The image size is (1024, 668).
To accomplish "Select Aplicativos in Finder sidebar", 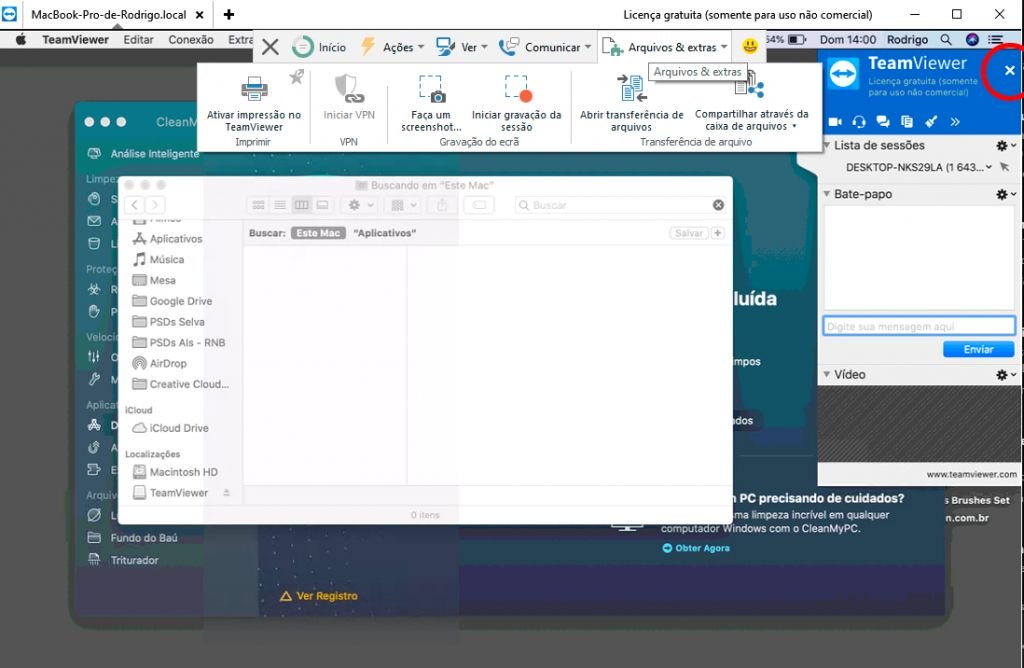I will (167, 239).
